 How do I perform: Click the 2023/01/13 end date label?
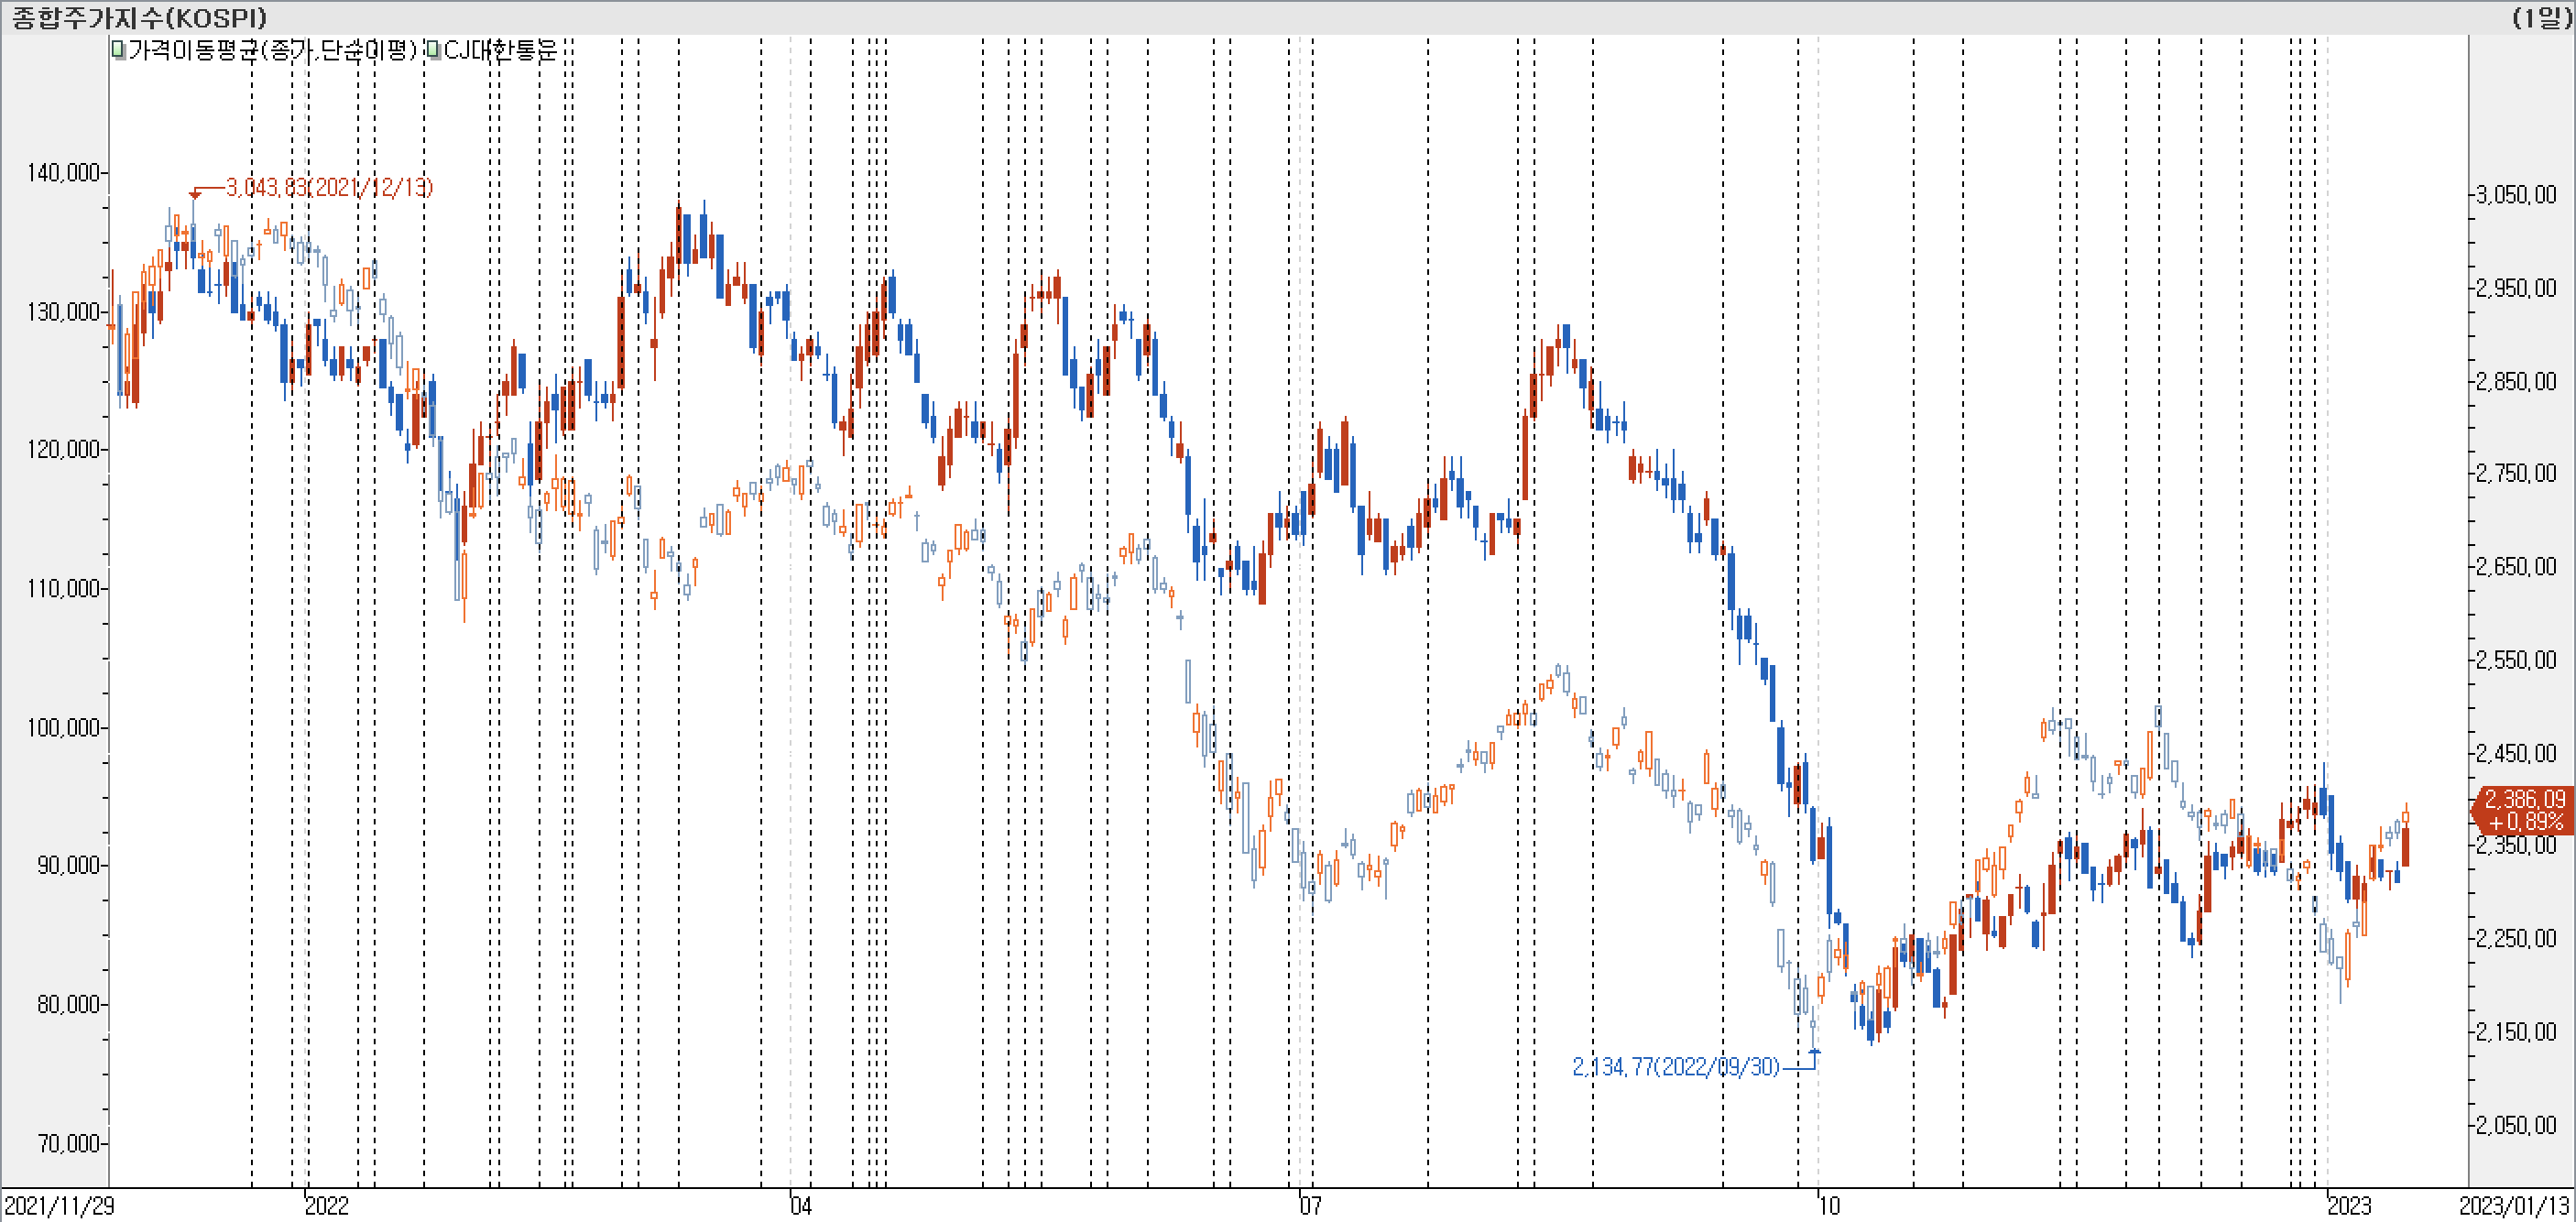(x=2514, y=1205)
